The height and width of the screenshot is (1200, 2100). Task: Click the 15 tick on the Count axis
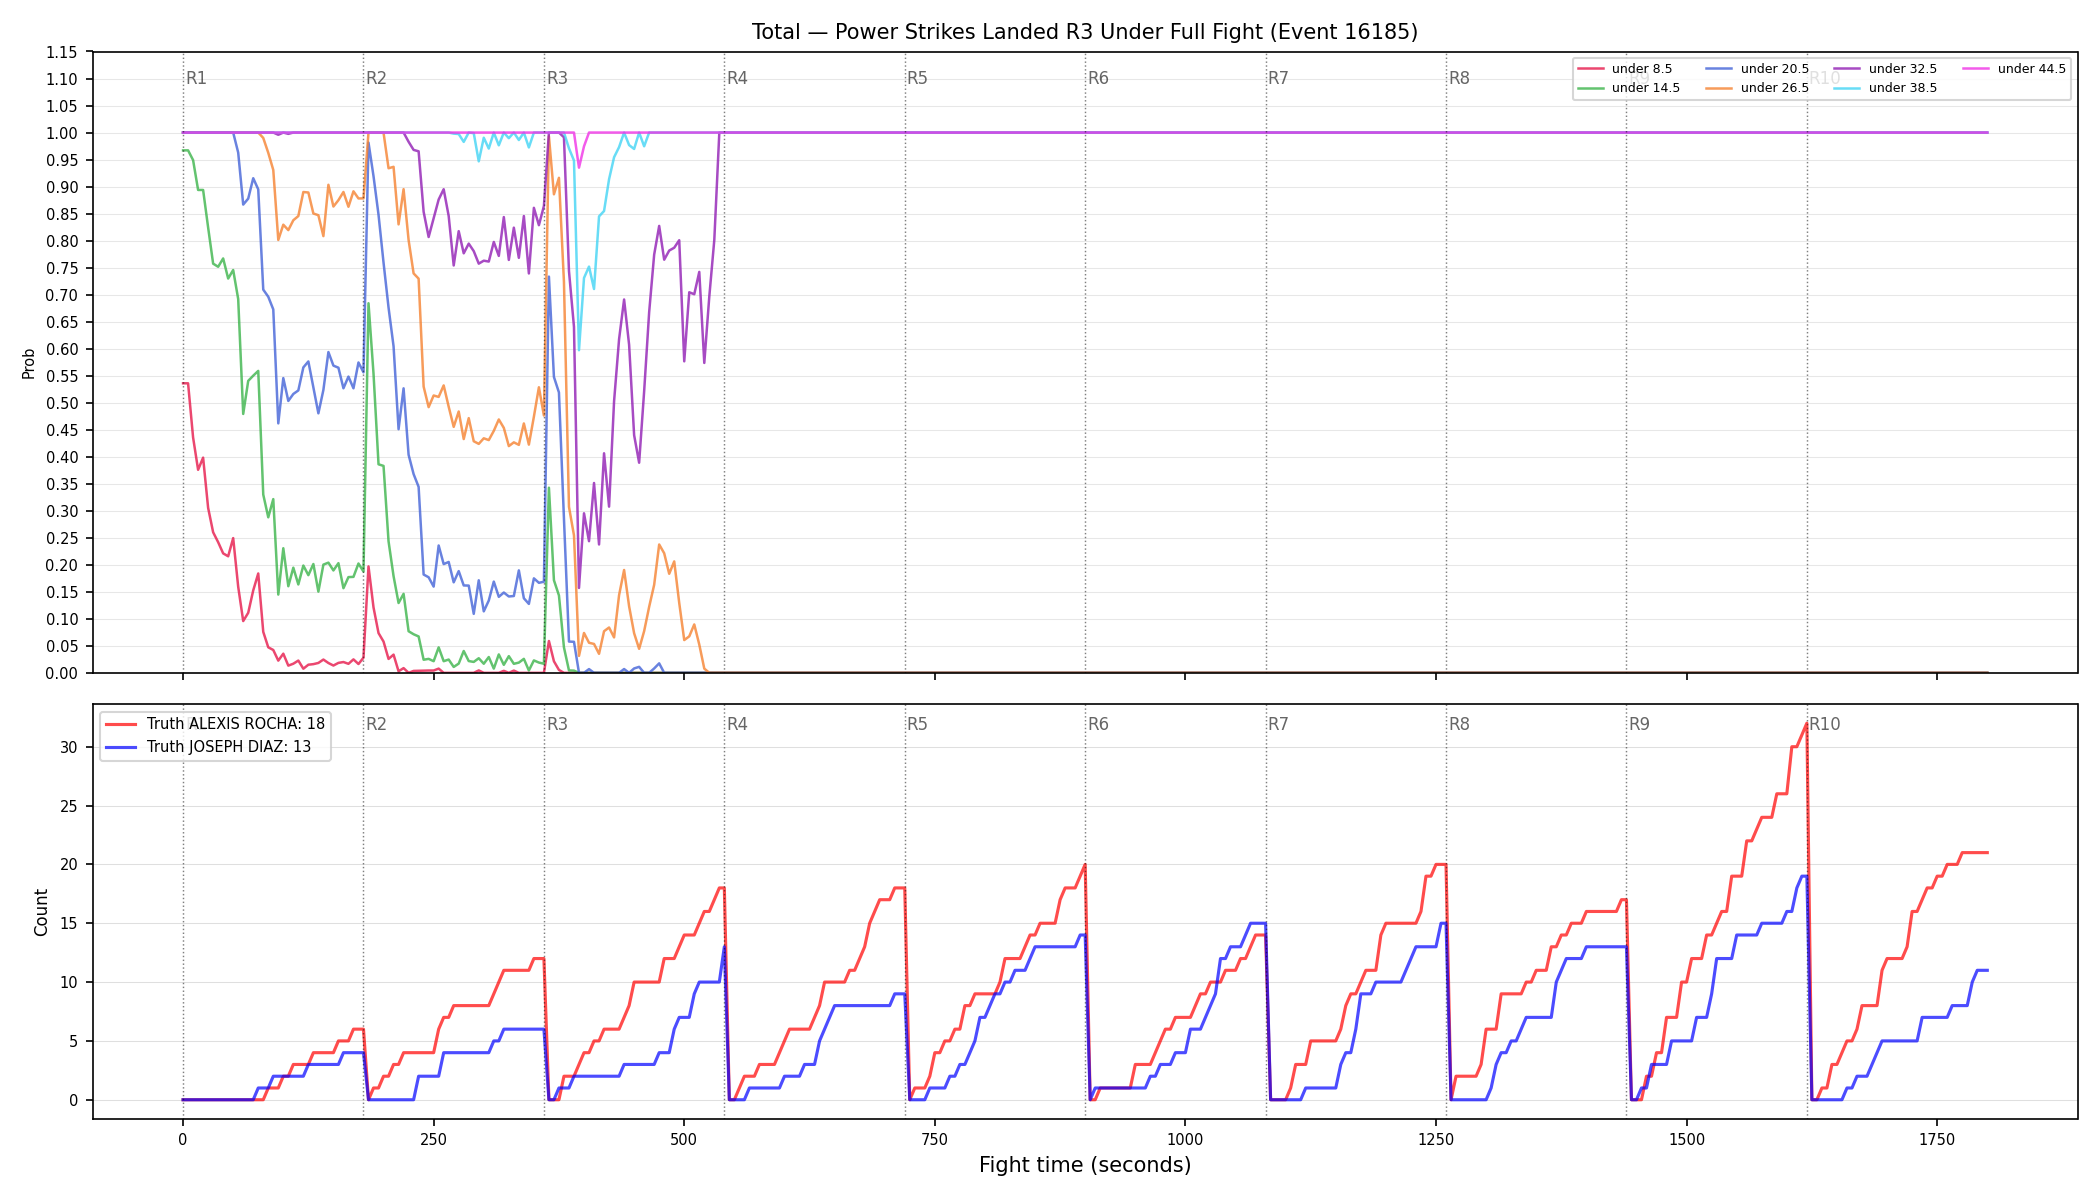(x=69, y=924)
